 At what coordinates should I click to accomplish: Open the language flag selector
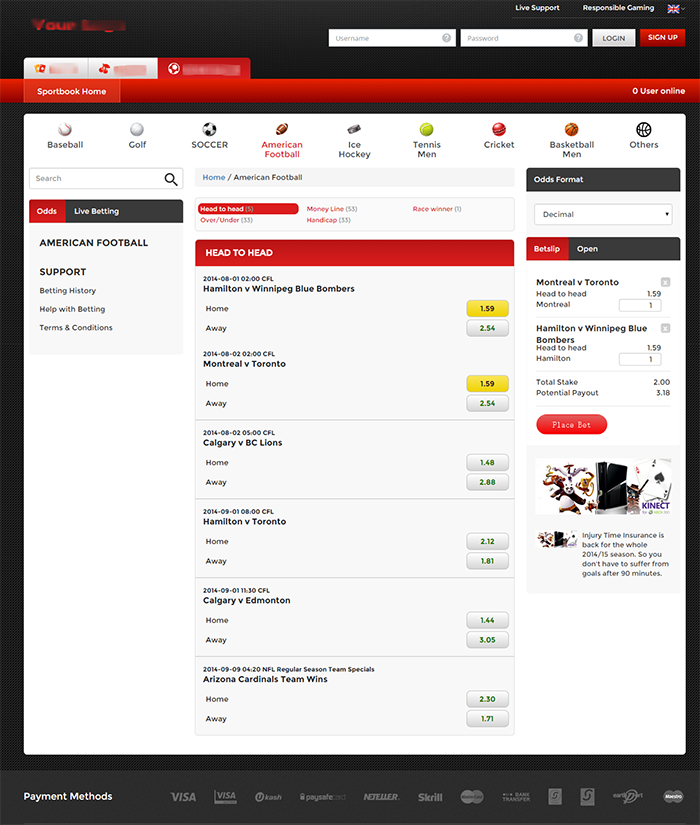(x=674, y=8)
